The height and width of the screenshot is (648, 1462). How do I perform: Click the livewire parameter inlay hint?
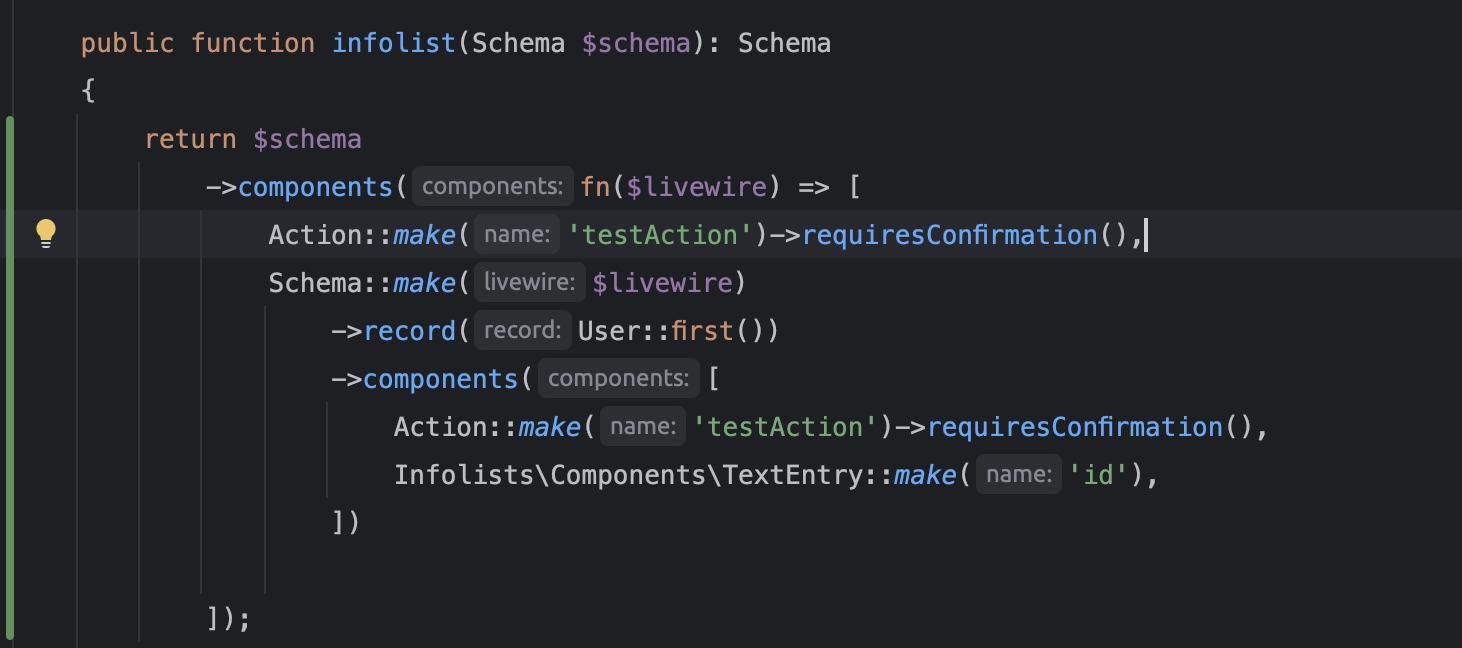529,283
